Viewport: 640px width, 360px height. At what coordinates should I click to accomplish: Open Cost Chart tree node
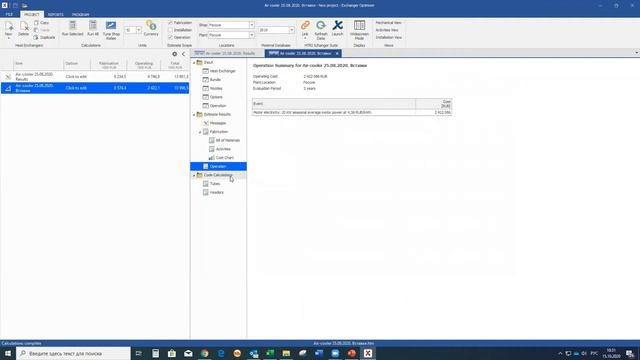click(x=224, y=158)
